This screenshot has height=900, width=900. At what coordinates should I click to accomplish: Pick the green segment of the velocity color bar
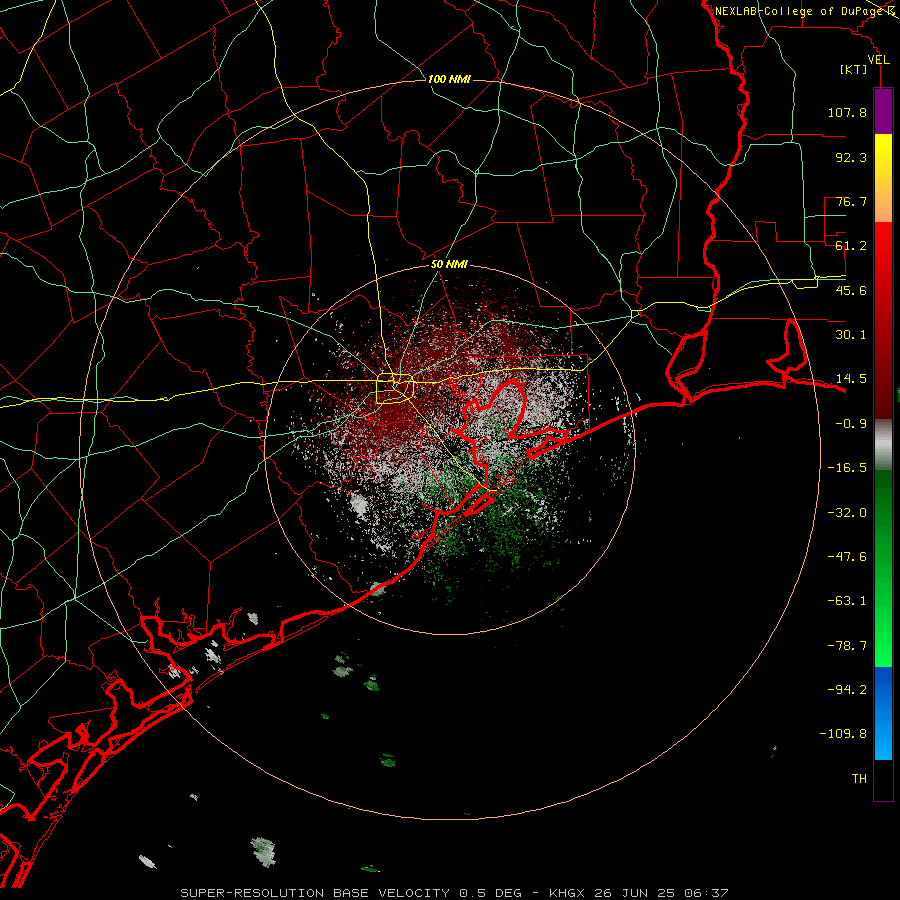(x=883, y=568)
